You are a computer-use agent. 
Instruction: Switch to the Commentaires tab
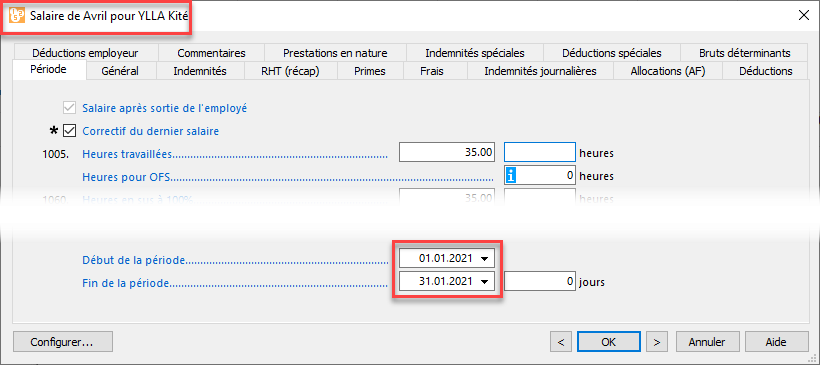211,53
